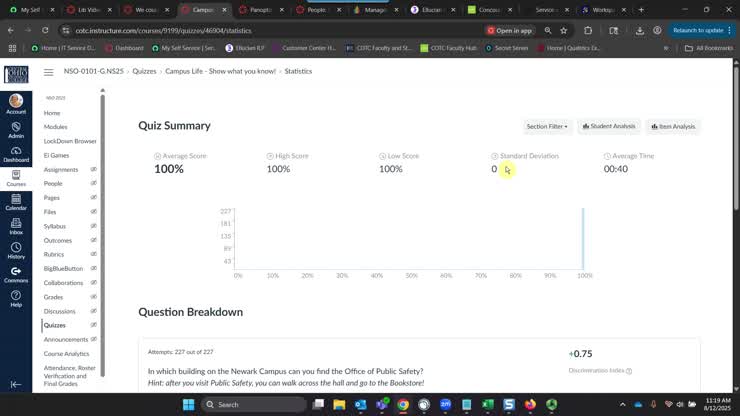Toggle visibility icon beside Discussions
This screenshot has height=416, width=740.
click(x=93, y=311)
